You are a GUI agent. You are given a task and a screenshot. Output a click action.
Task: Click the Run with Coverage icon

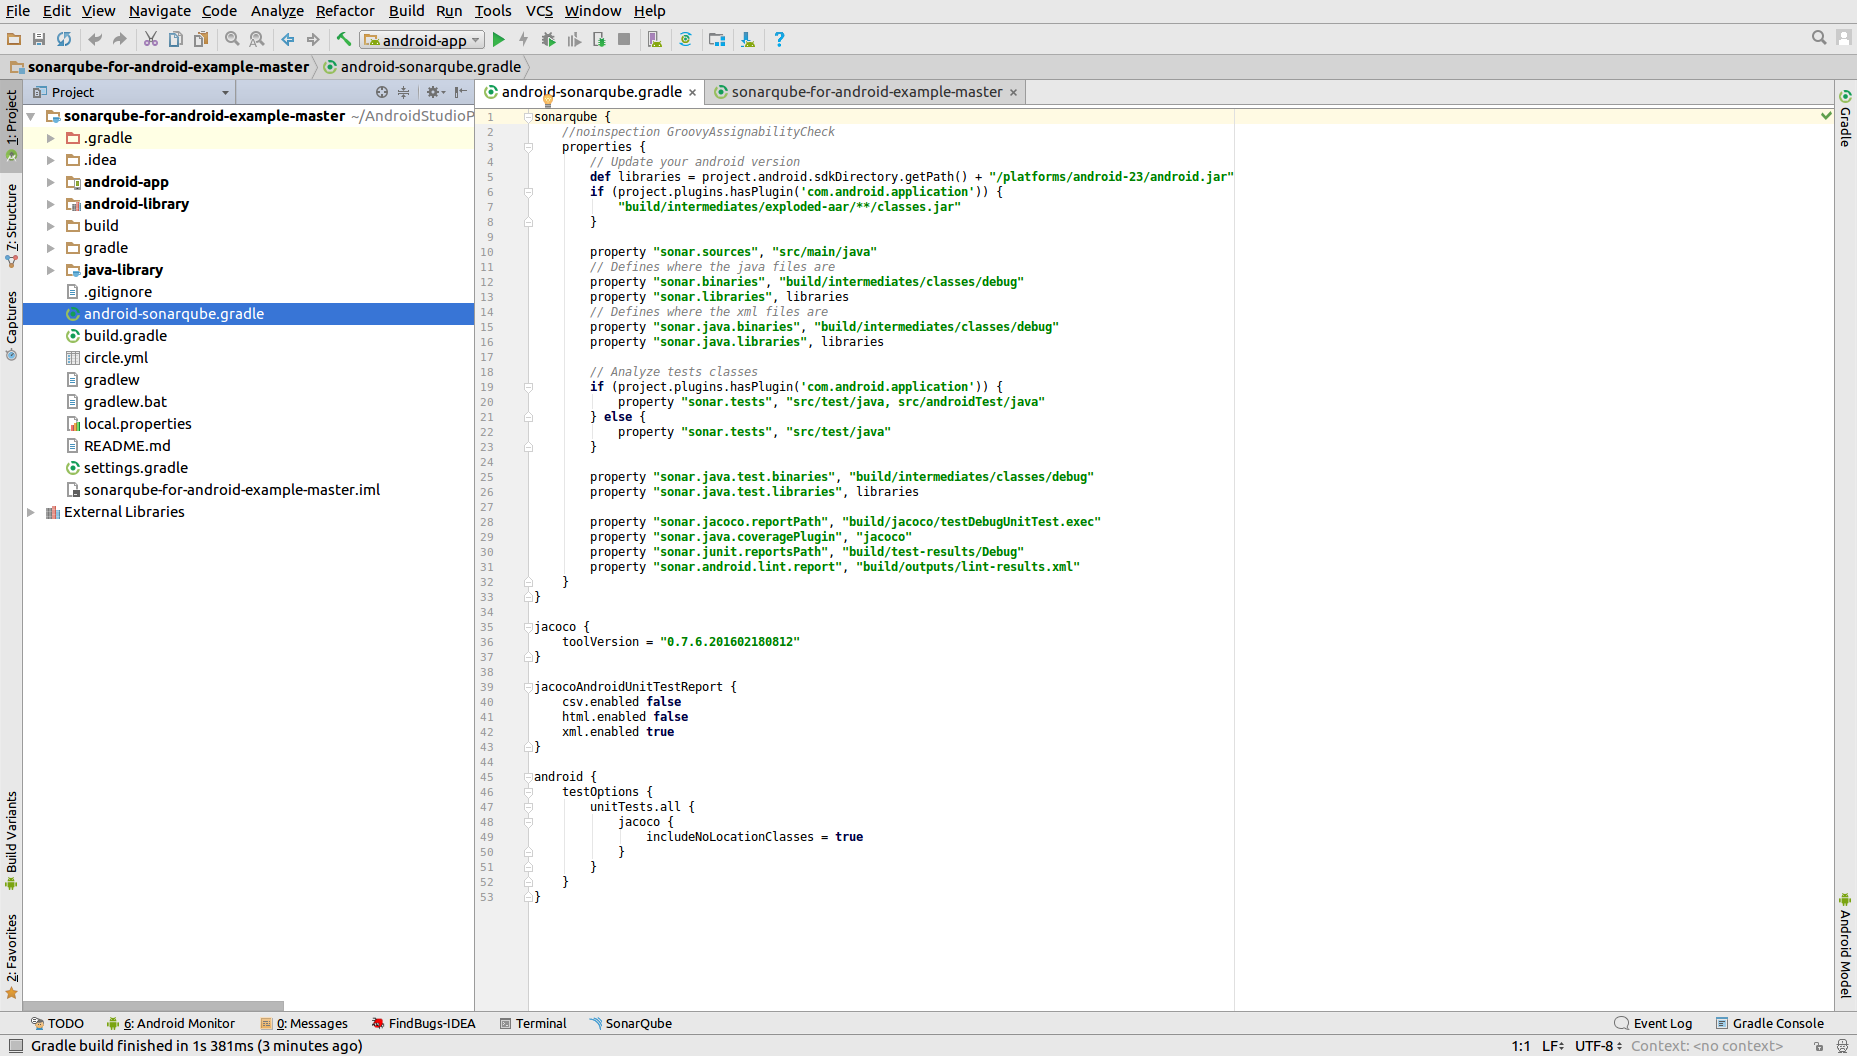(x=574, y=39)
